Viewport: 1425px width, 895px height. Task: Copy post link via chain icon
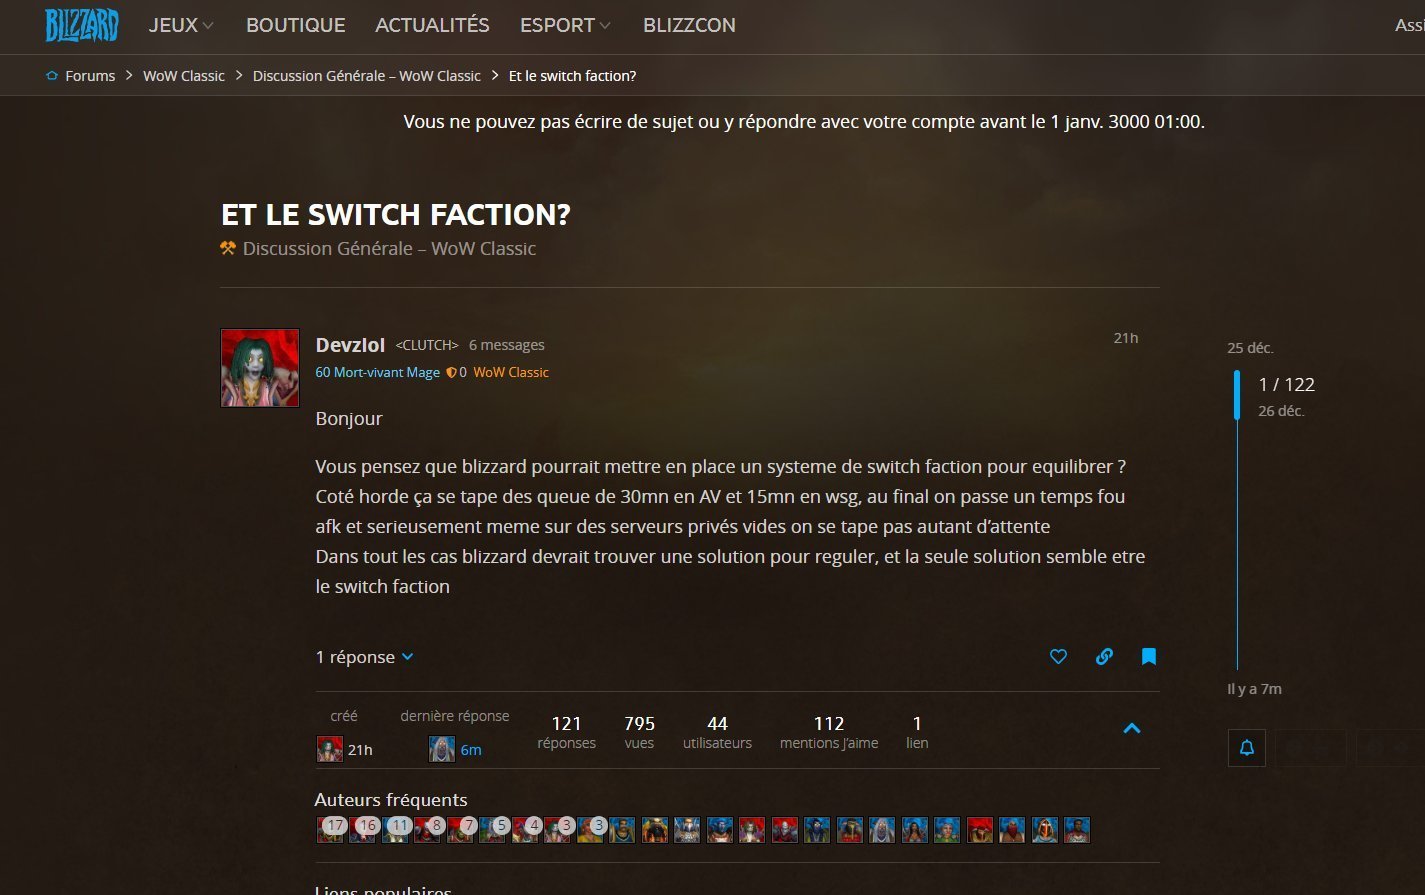(1104, 657)
